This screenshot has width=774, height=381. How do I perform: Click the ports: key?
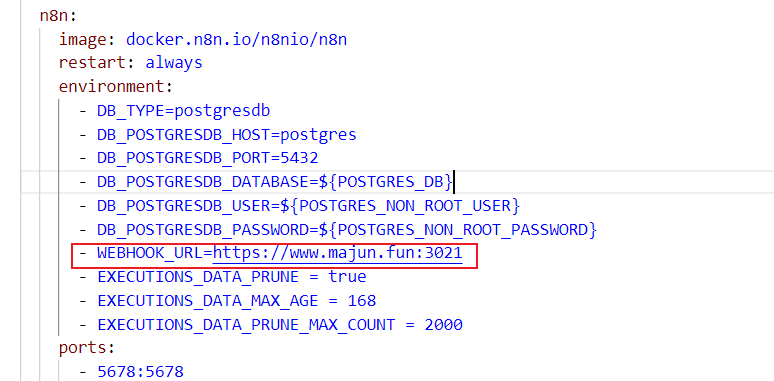[x=87, y=348]
